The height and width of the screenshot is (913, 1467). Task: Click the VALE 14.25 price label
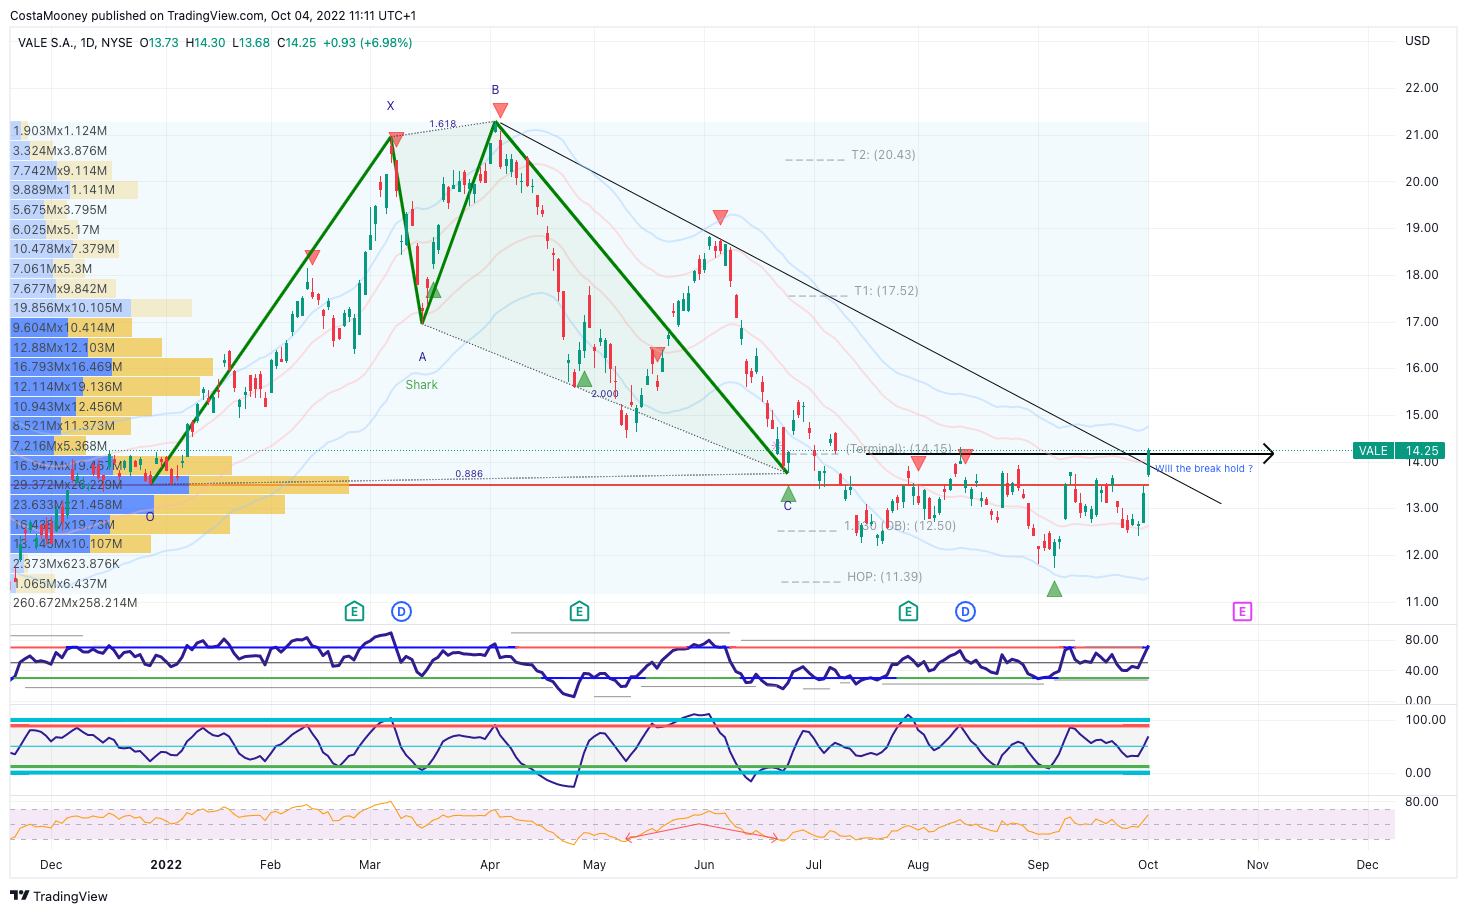(x=1399, y=451)
